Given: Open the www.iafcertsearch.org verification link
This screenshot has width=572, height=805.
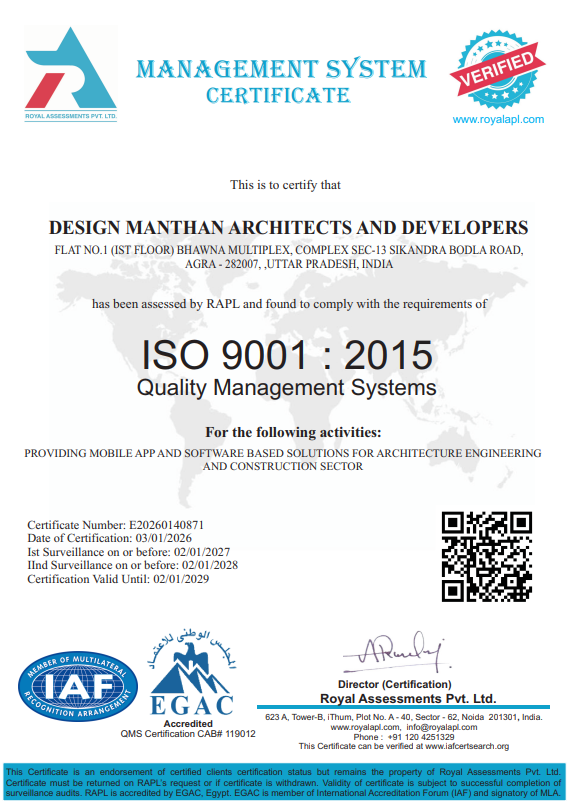Looking at the screenshot, I should [467, 746].
